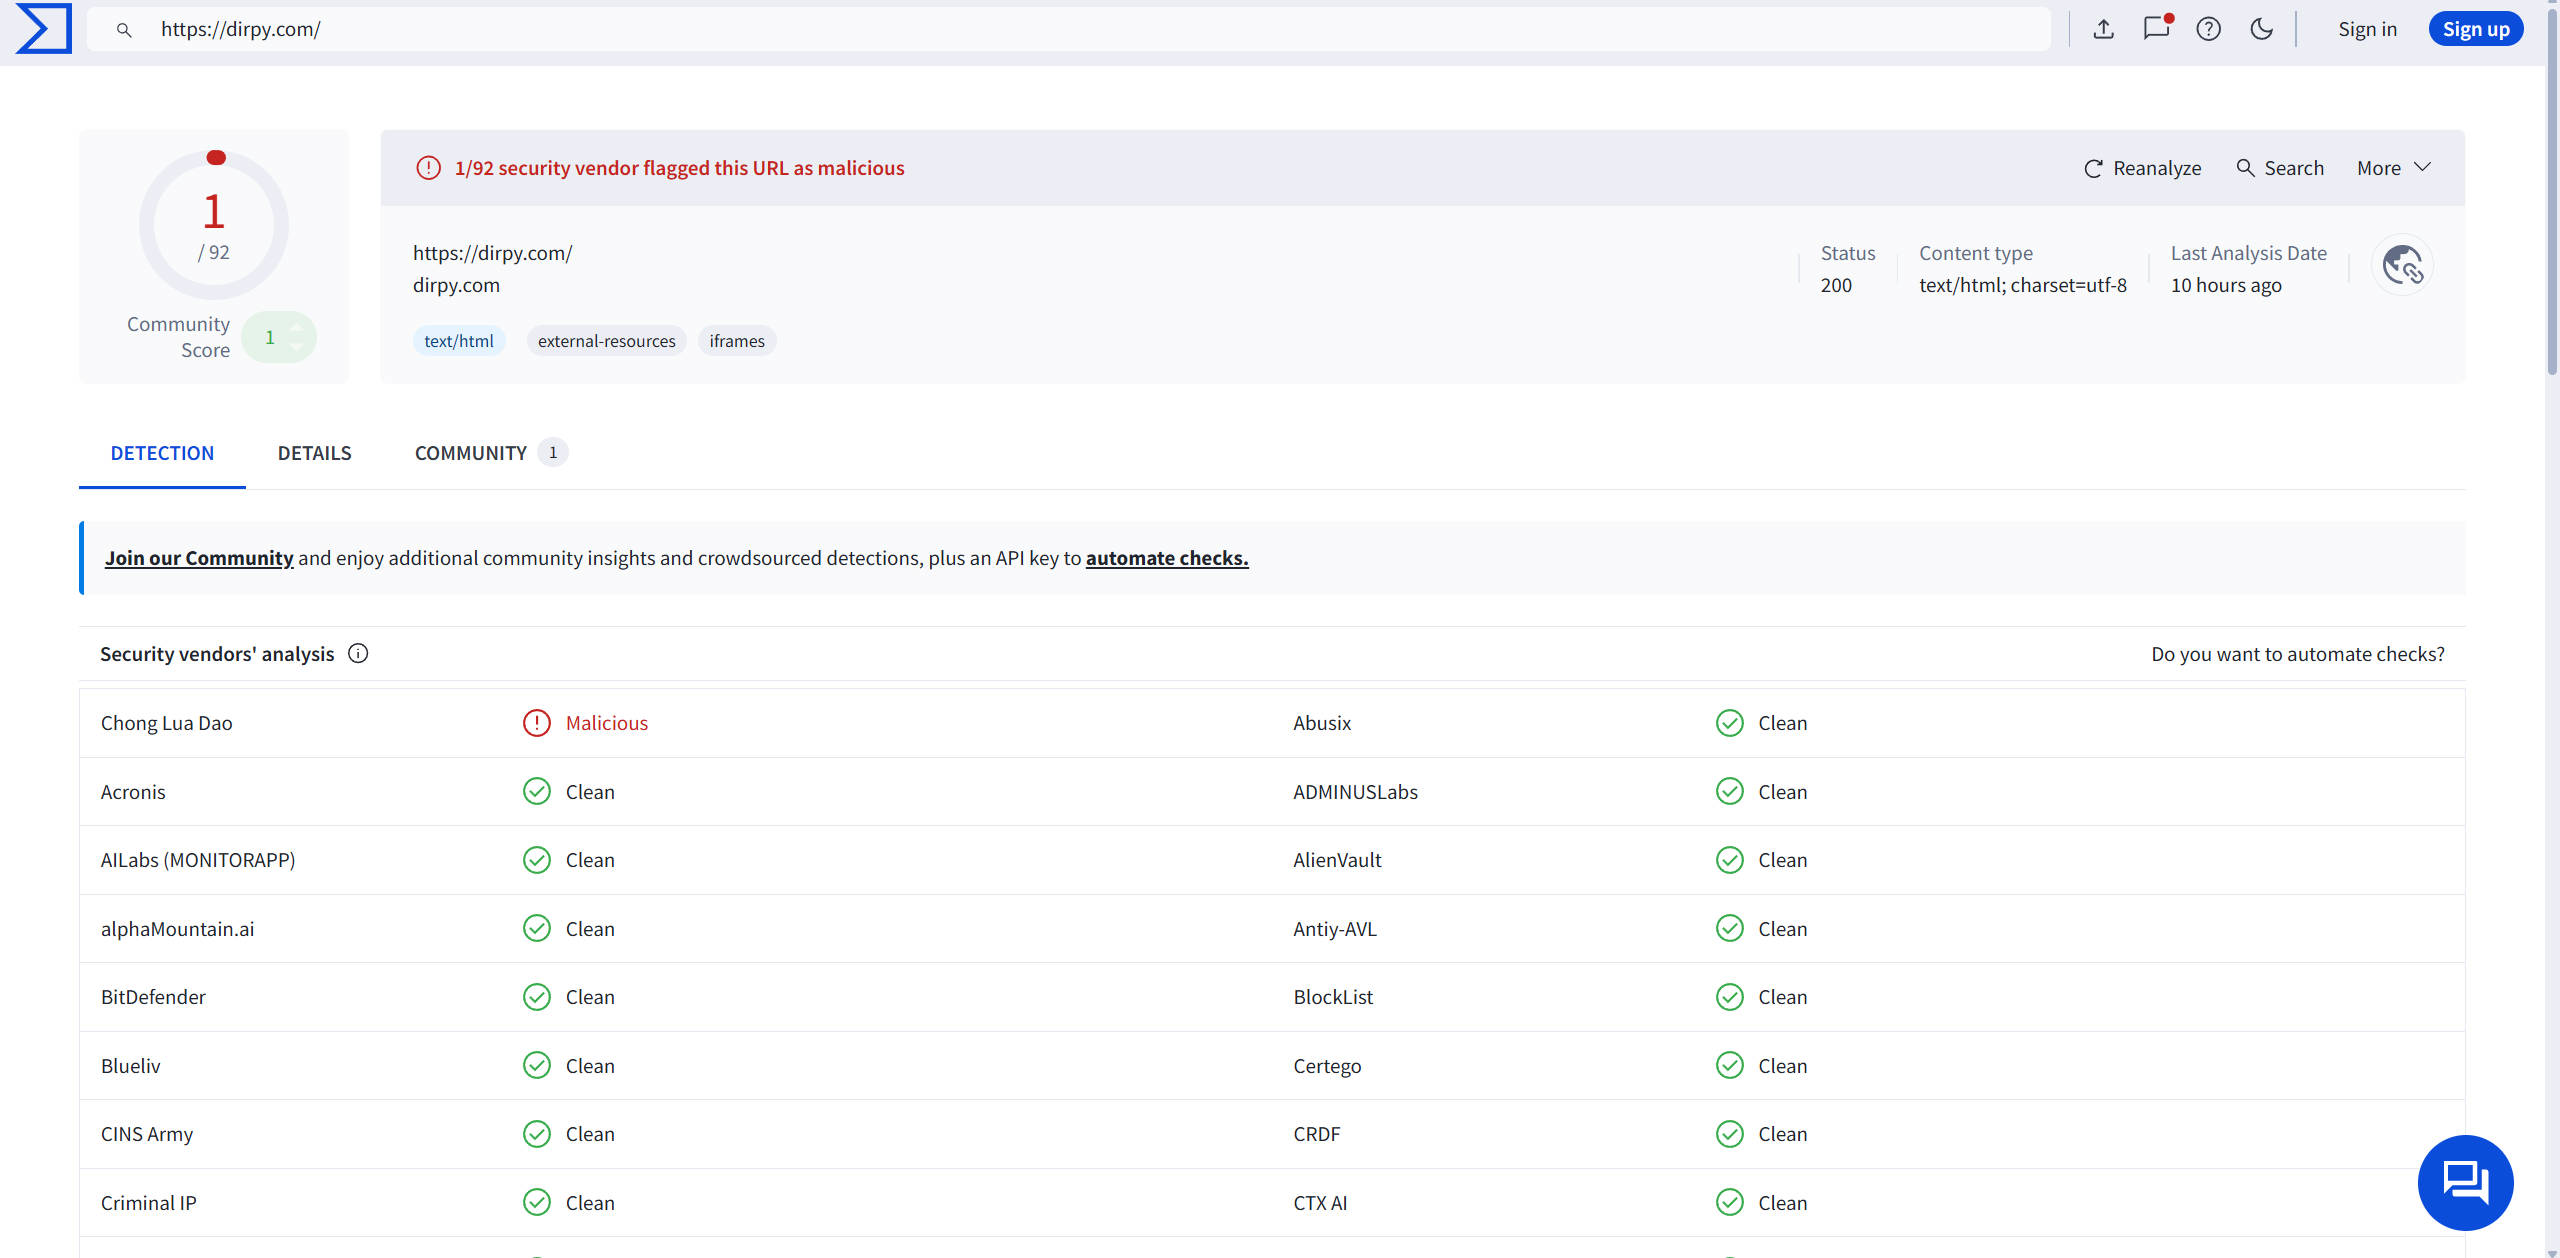Click the Clean checkmark icon for CRDF
The height and width of the screenshot is (1258, 2560).
[1730, 1134]
